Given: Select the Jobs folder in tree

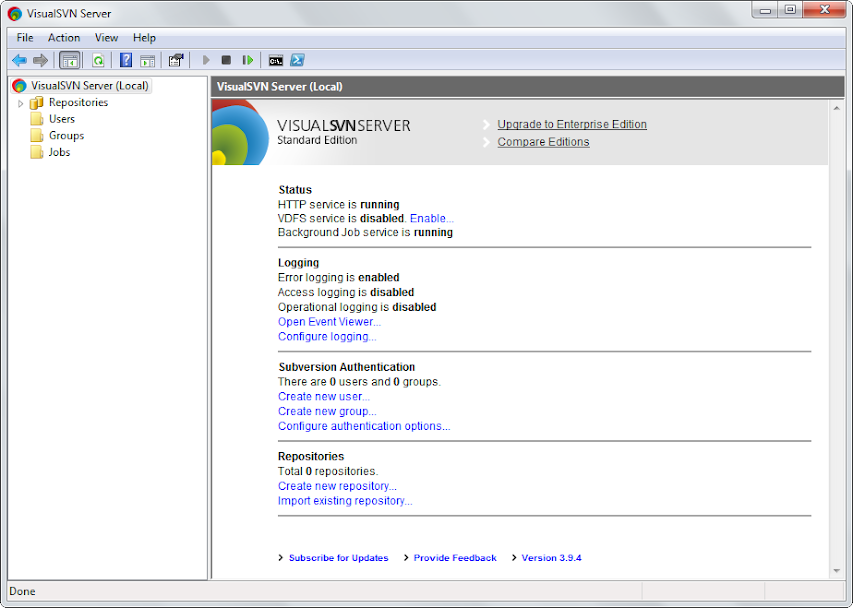Looking at the screenshot, I should pos(59,152).
